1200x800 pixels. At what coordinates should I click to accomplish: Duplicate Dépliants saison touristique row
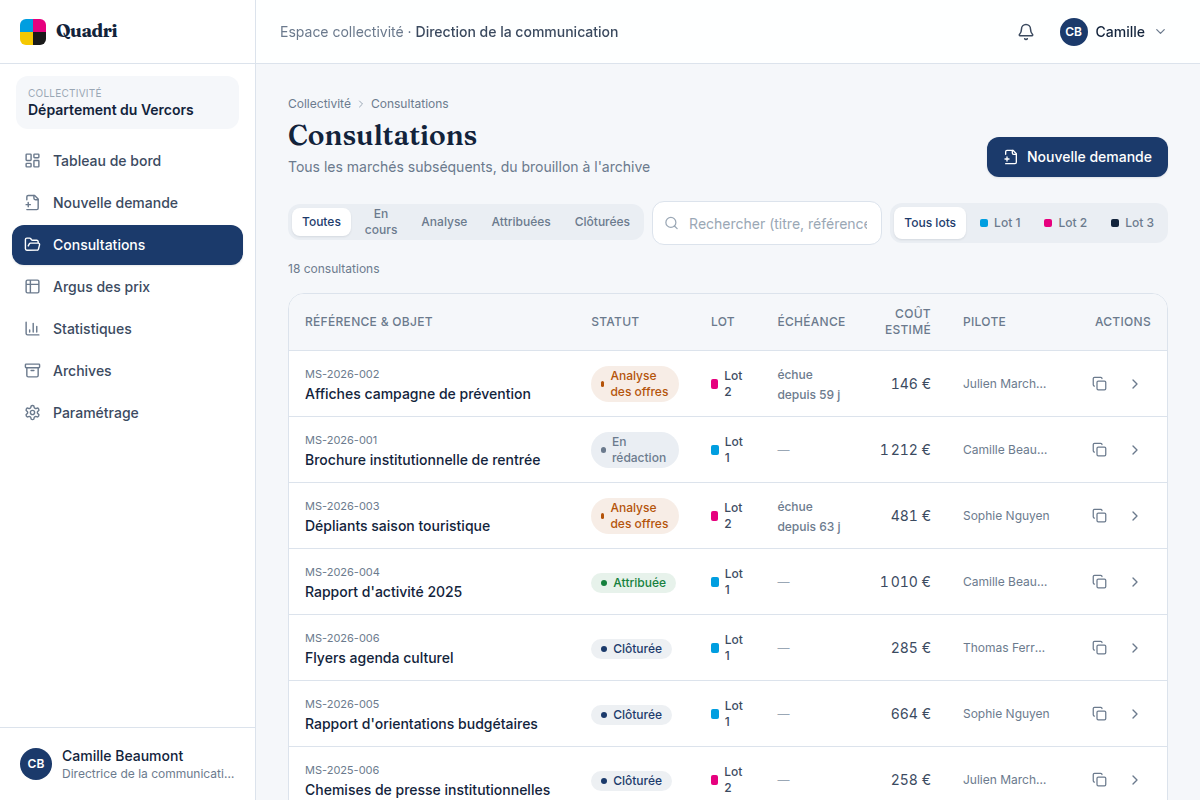pos(1099,516)
